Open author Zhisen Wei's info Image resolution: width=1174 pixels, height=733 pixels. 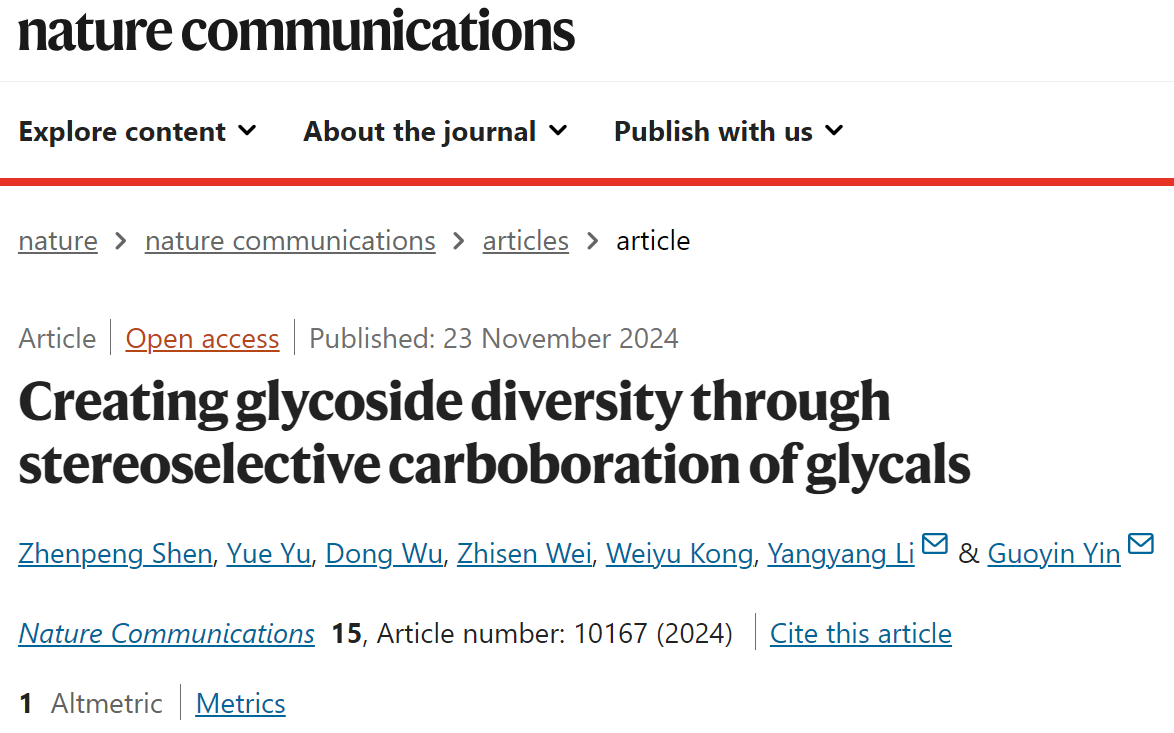coord(524,553)
